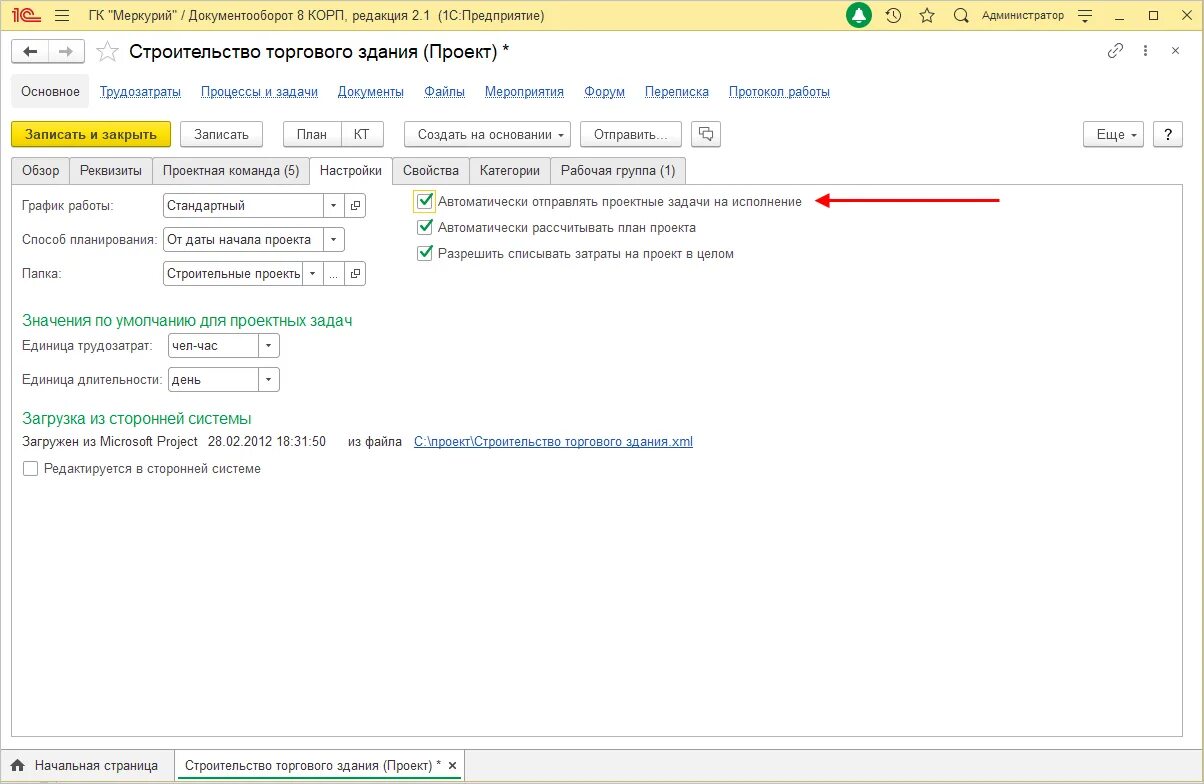Uncheck Автоматически рассчитывать план проекта

[425, 227]
